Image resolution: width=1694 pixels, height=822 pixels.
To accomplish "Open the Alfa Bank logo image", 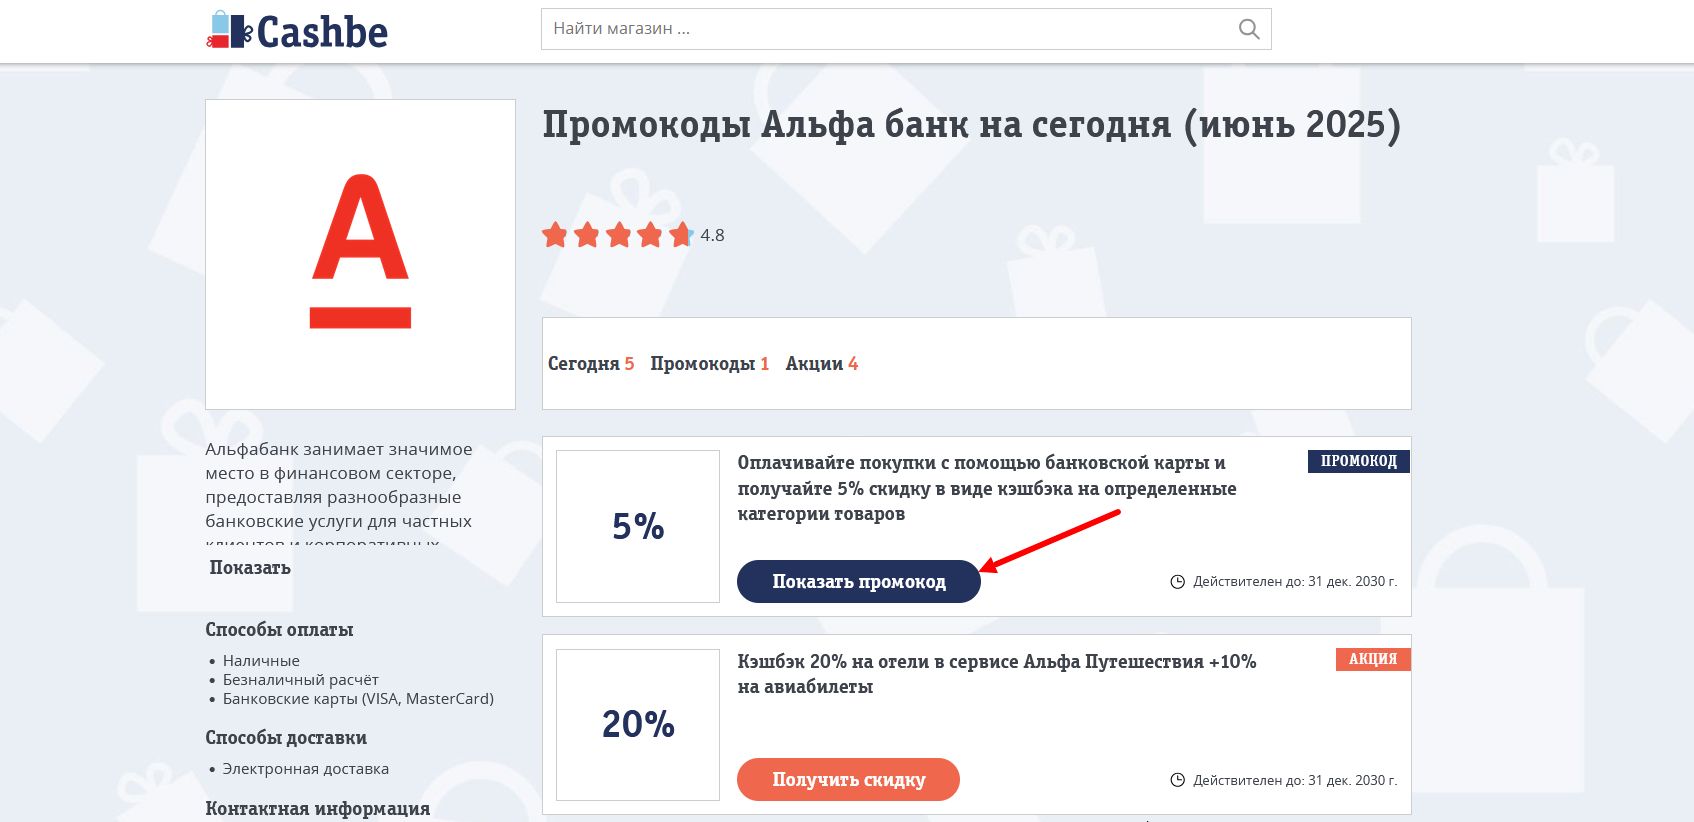I will (x=360, y=254).
